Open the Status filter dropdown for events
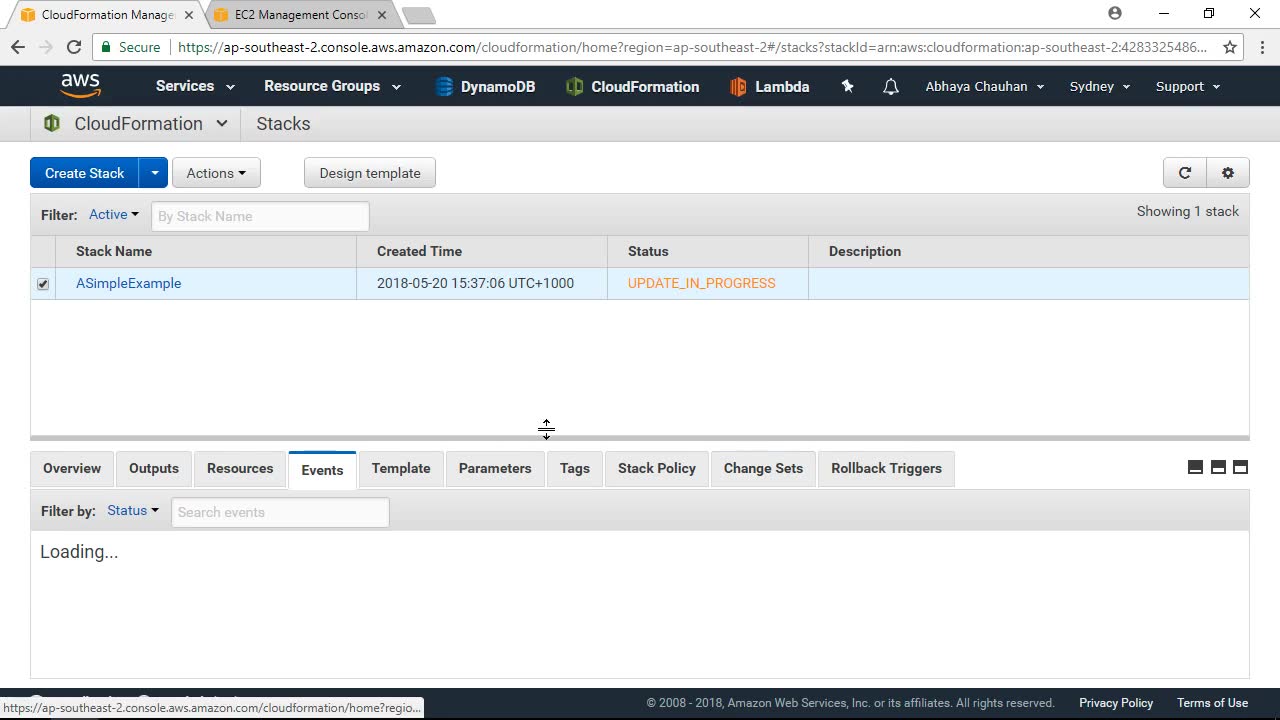The height and width of the screenshot is (720, 1280). tap(133, 510)
